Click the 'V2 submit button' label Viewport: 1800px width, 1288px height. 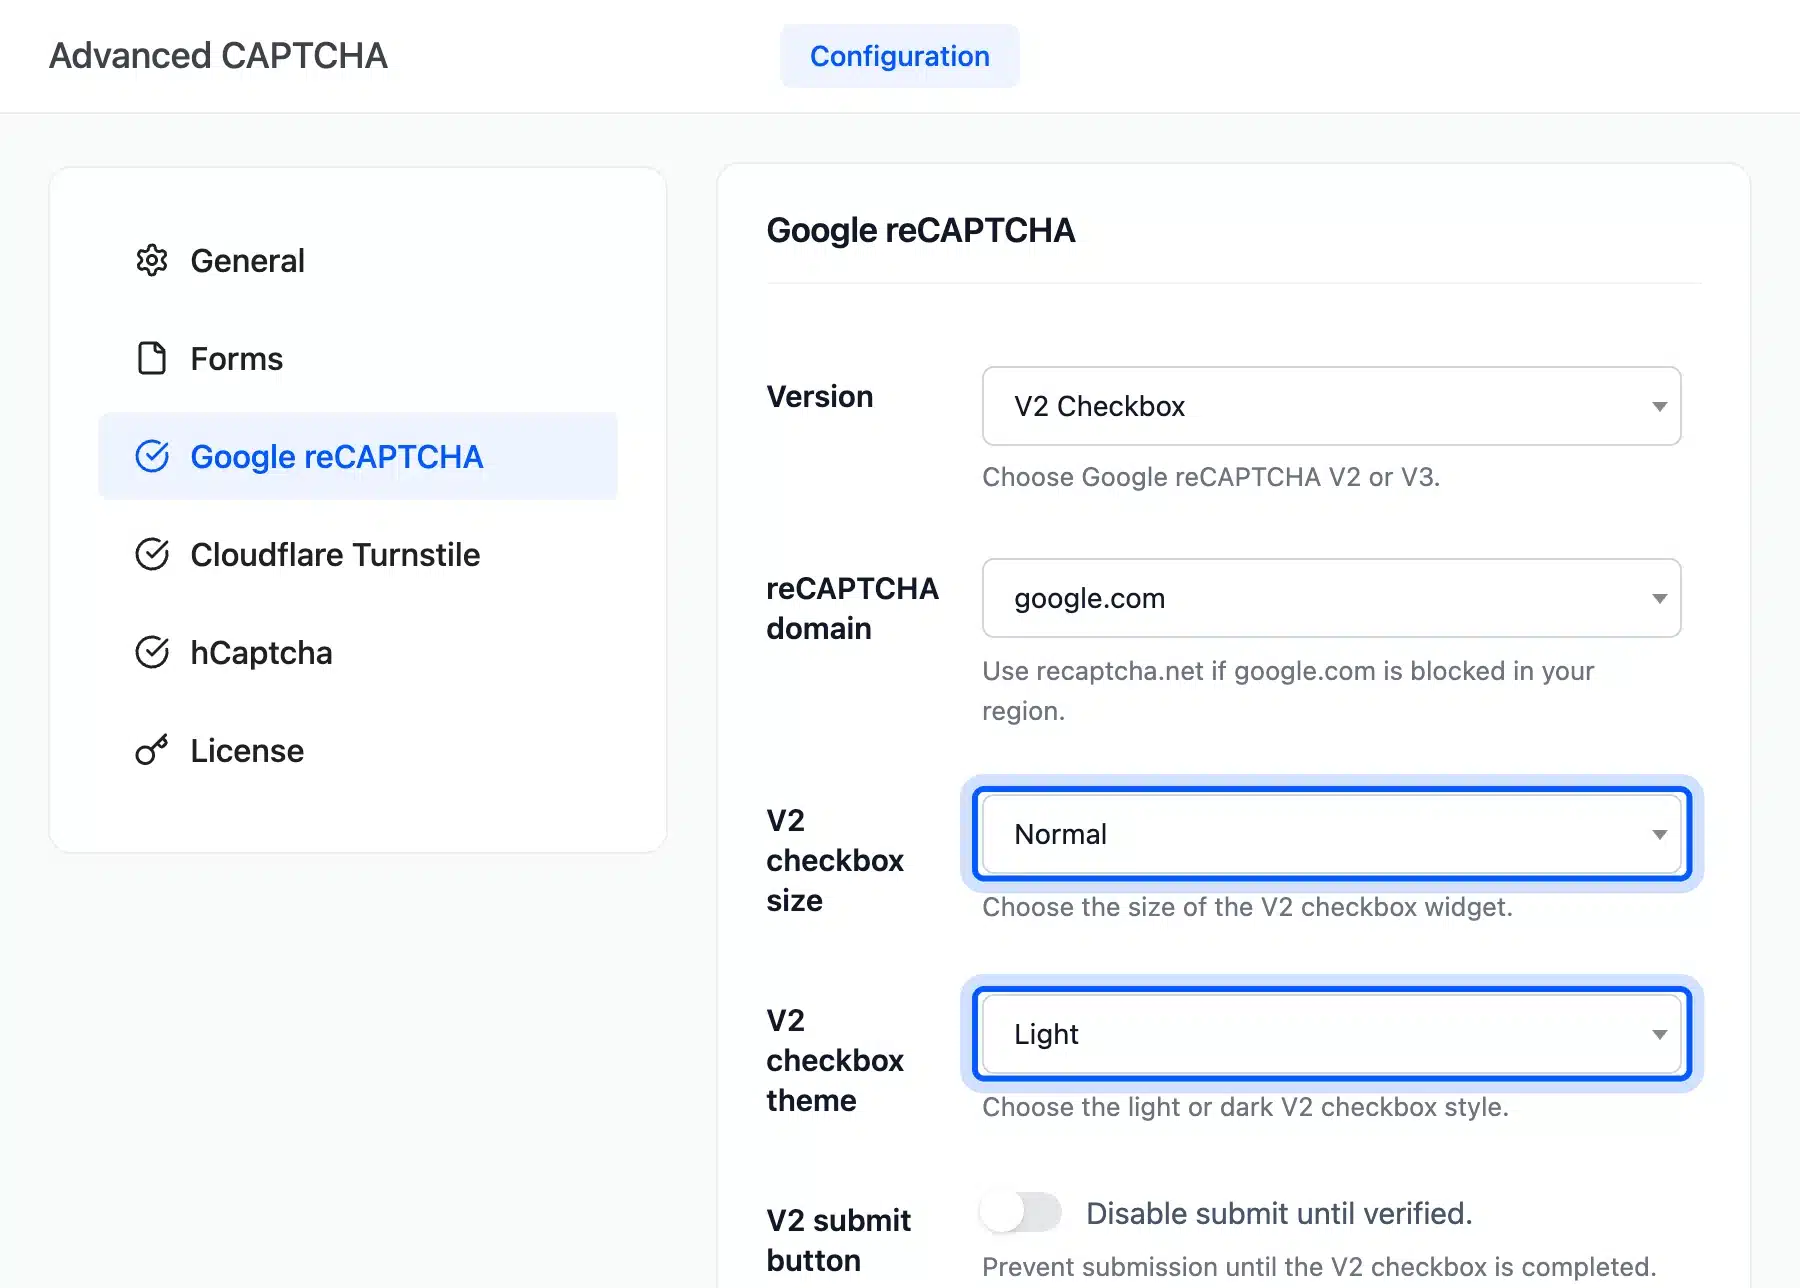[839, 1240]
